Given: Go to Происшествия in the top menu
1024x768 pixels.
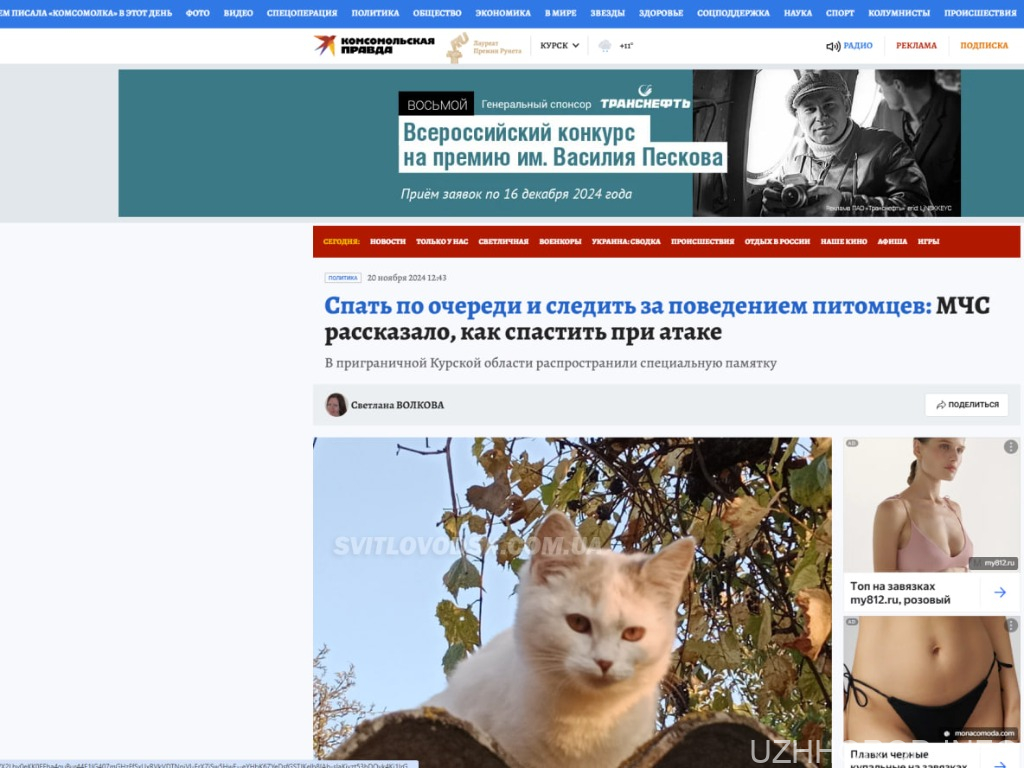Looking at the screenshot, I should click(x=980, y=13).
